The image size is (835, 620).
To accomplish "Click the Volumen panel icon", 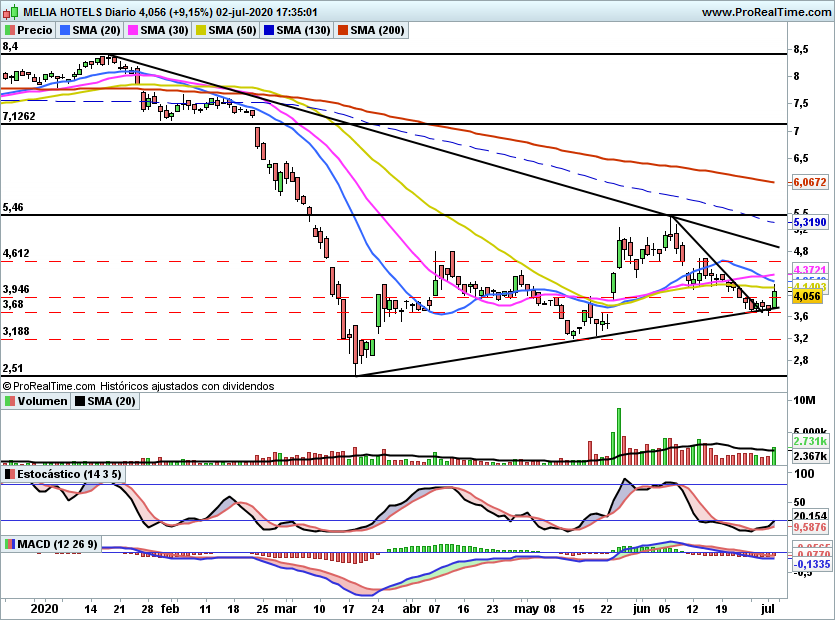I will [x=10, y=401].
